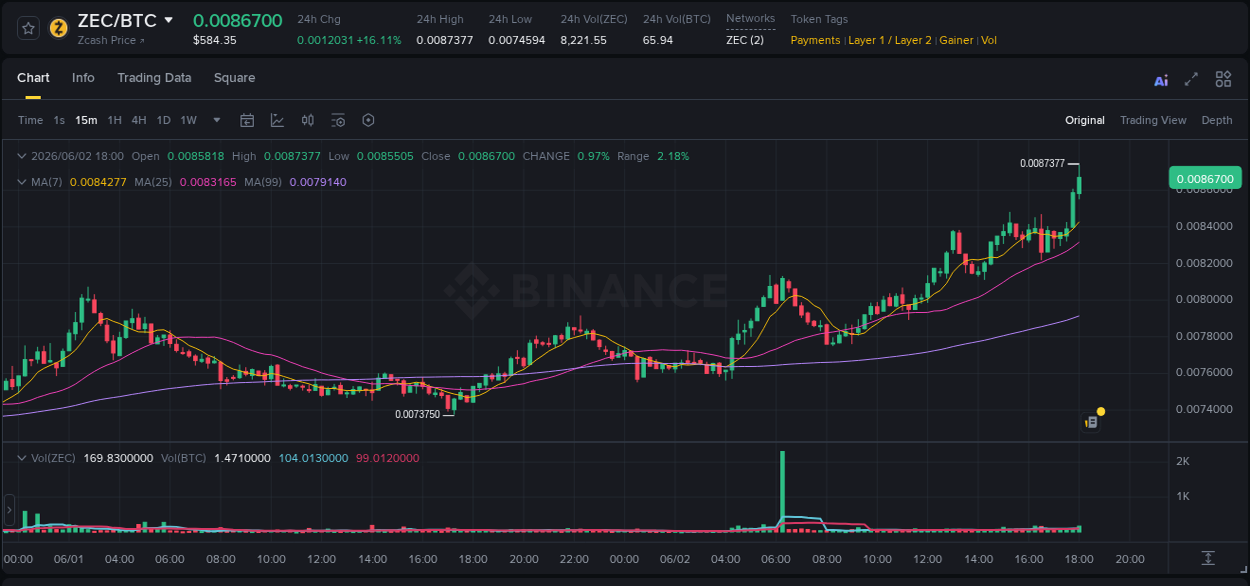Viewport: 1250px width, 586px height.
Task: Open the left-edge side panel arrow
Action: coord(10,509)
